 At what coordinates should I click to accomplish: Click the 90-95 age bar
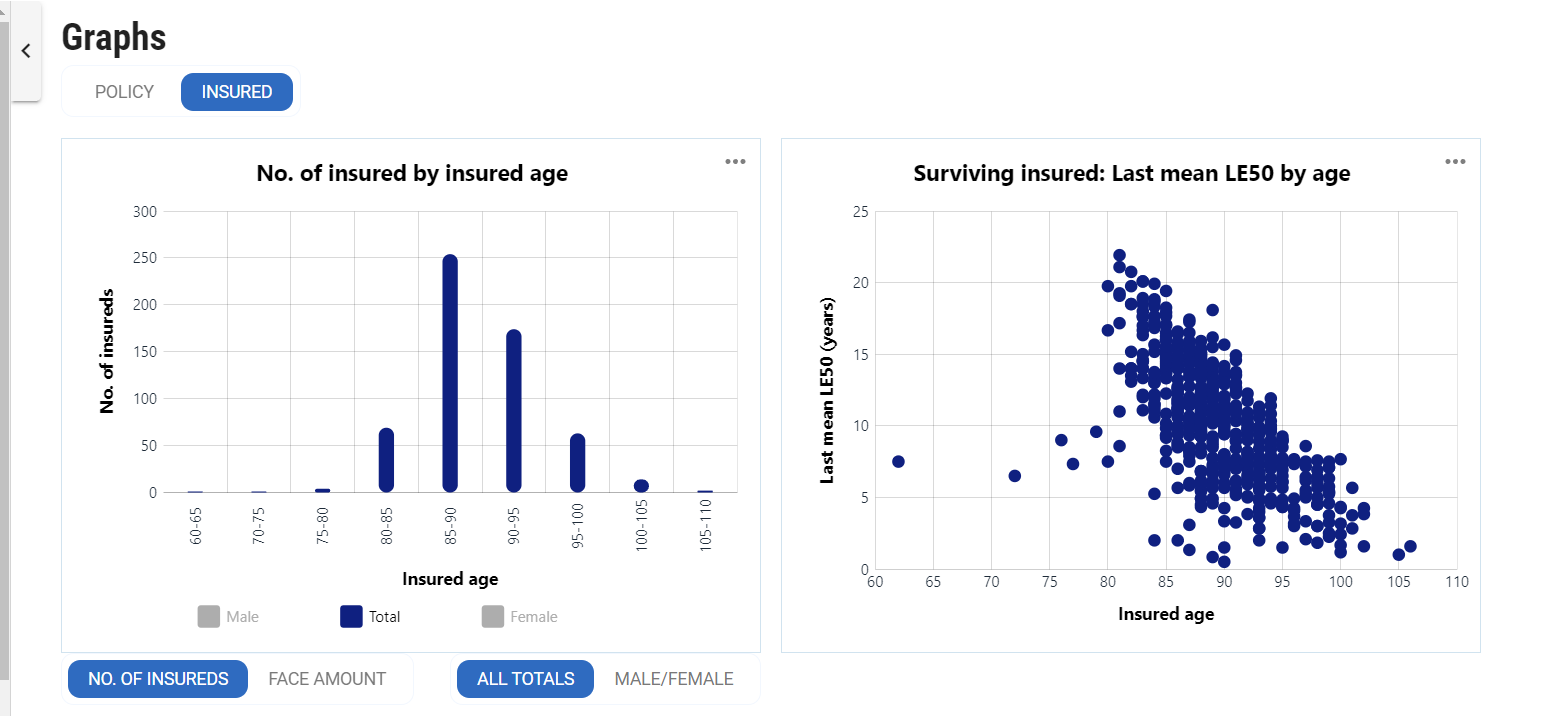(x=514, y=411)
